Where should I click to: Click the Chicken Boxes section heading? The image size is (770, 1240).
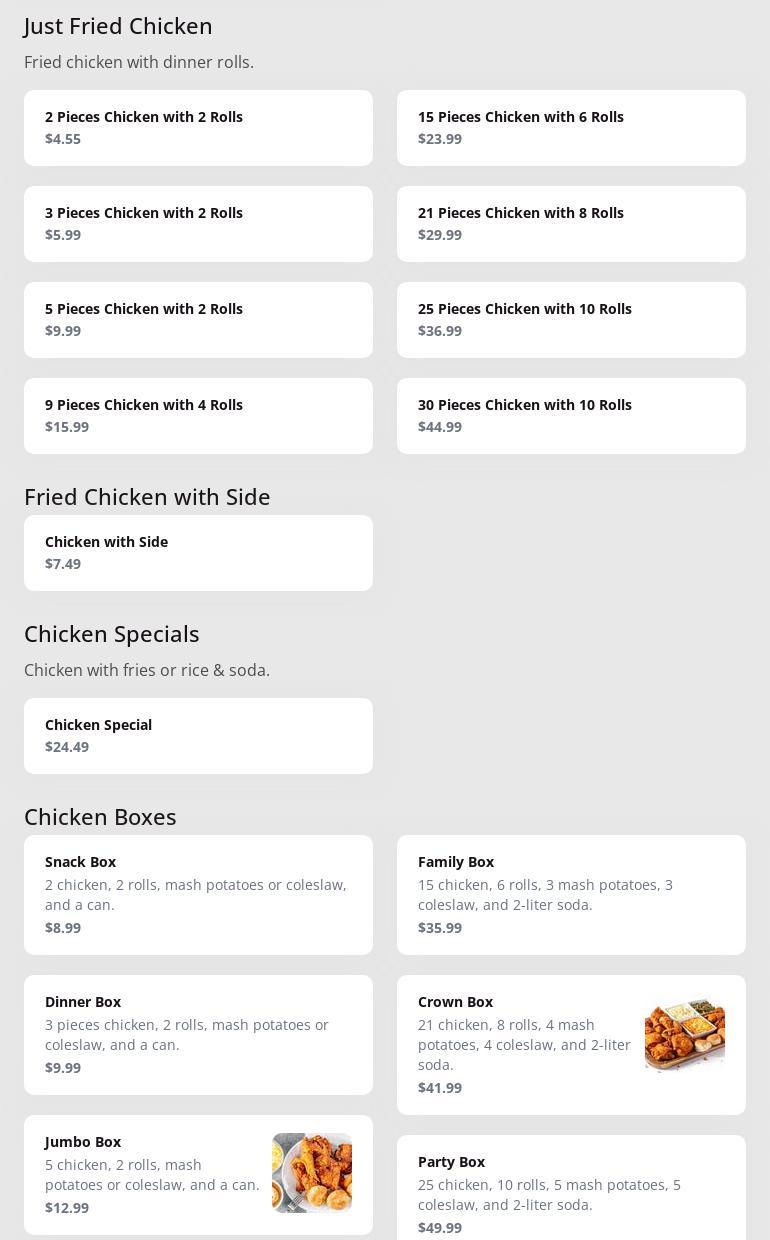[x=100, y=817]
